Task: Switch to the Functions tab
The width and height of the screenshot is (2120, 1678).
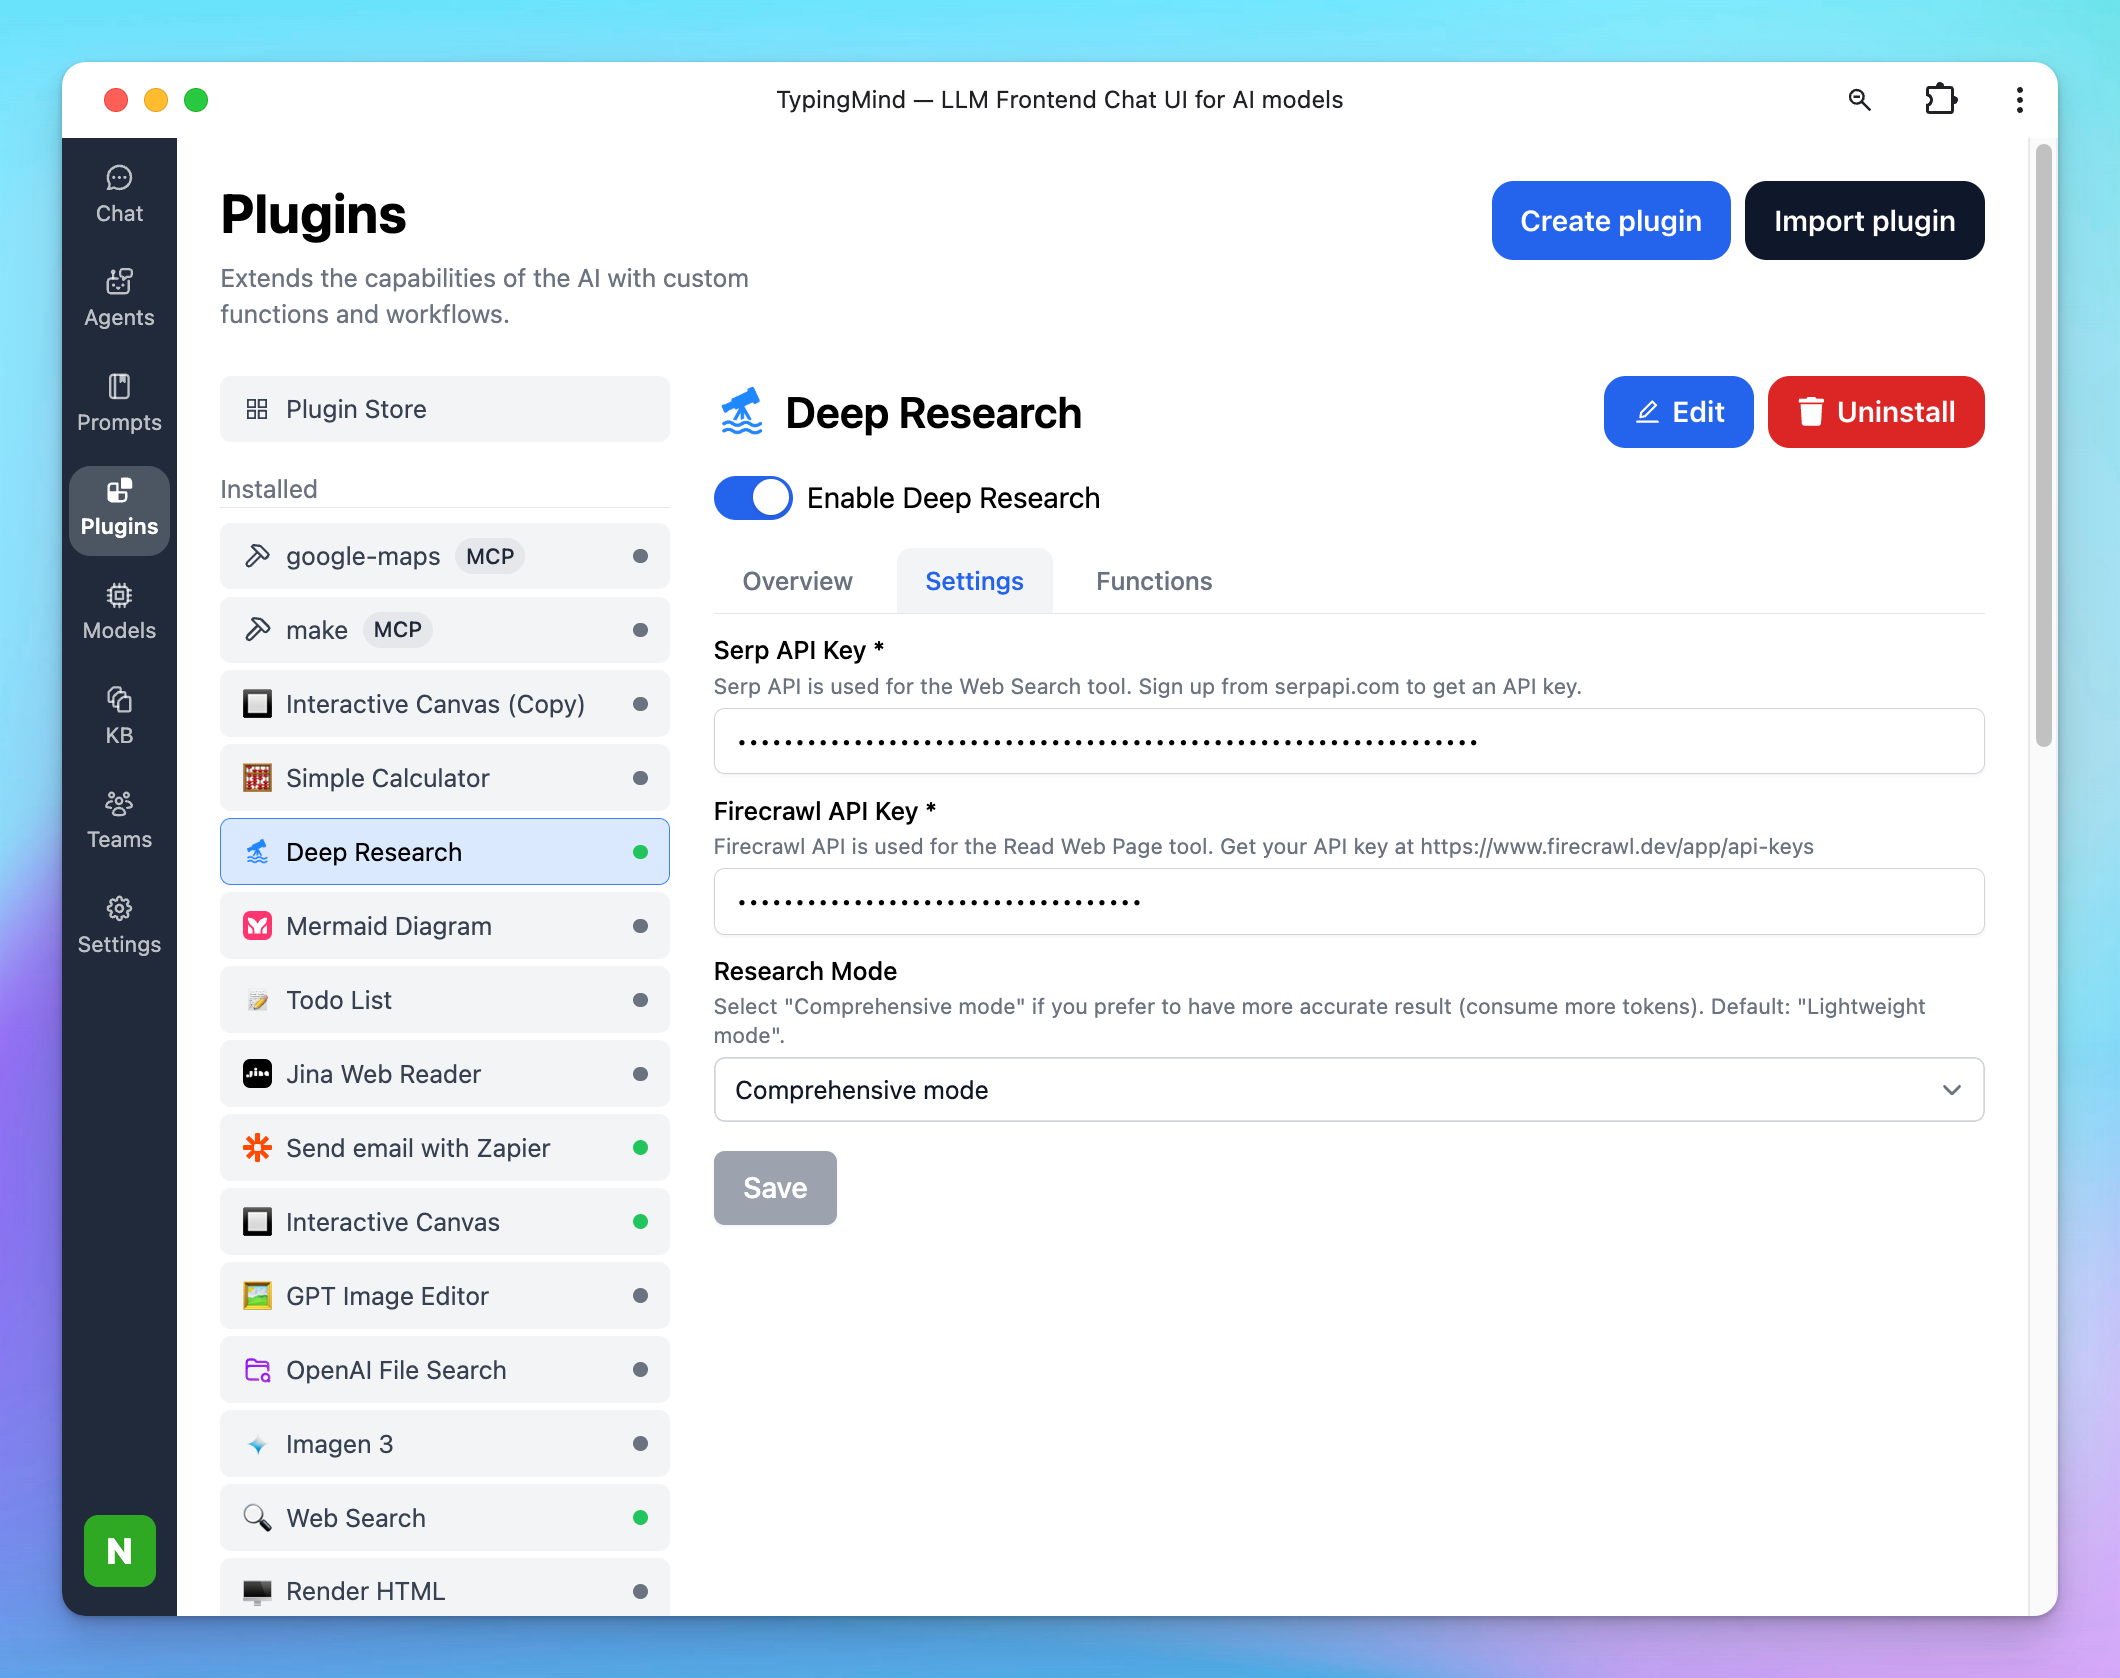Action: pos(1153,581)
